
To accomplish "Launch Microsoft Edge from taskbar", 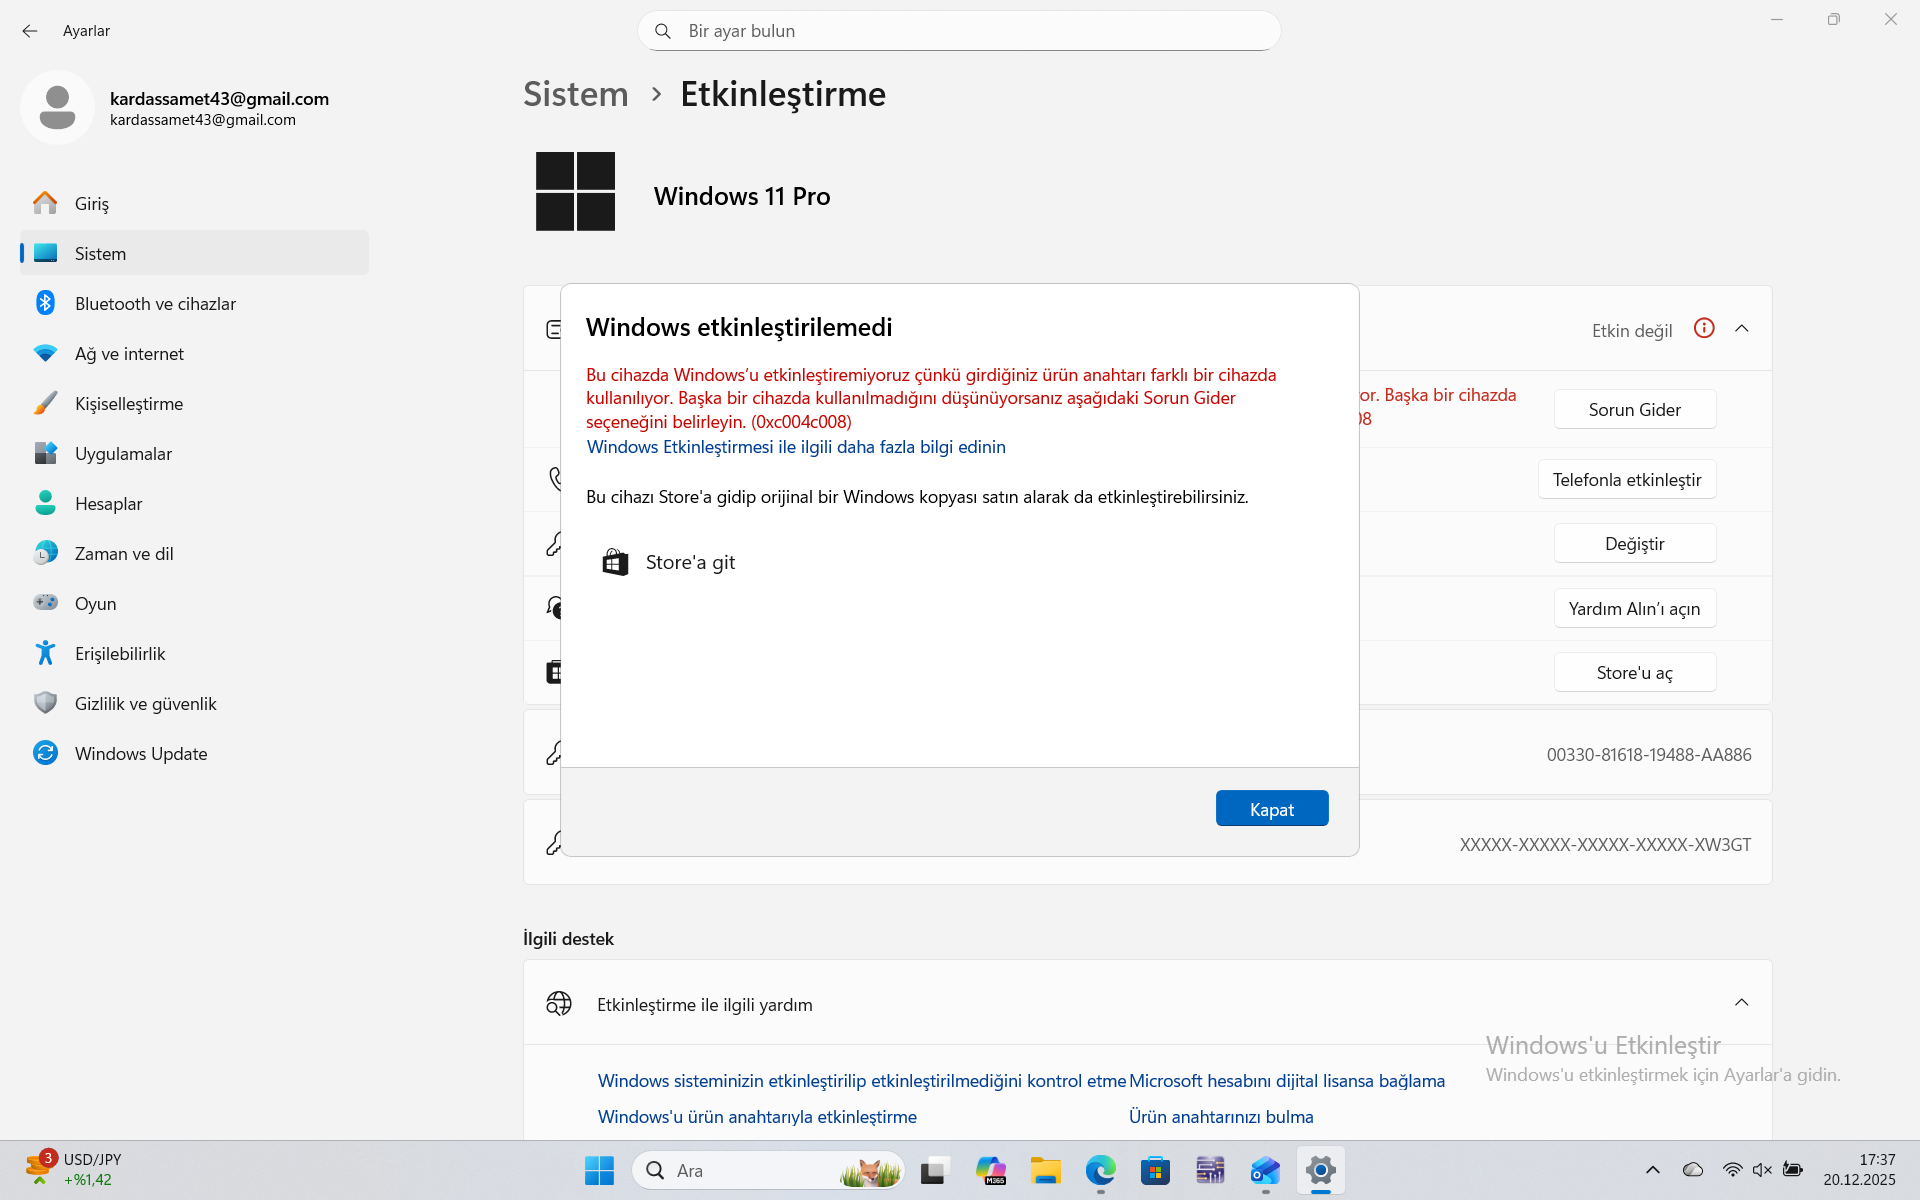I will coord(1101,1170).
